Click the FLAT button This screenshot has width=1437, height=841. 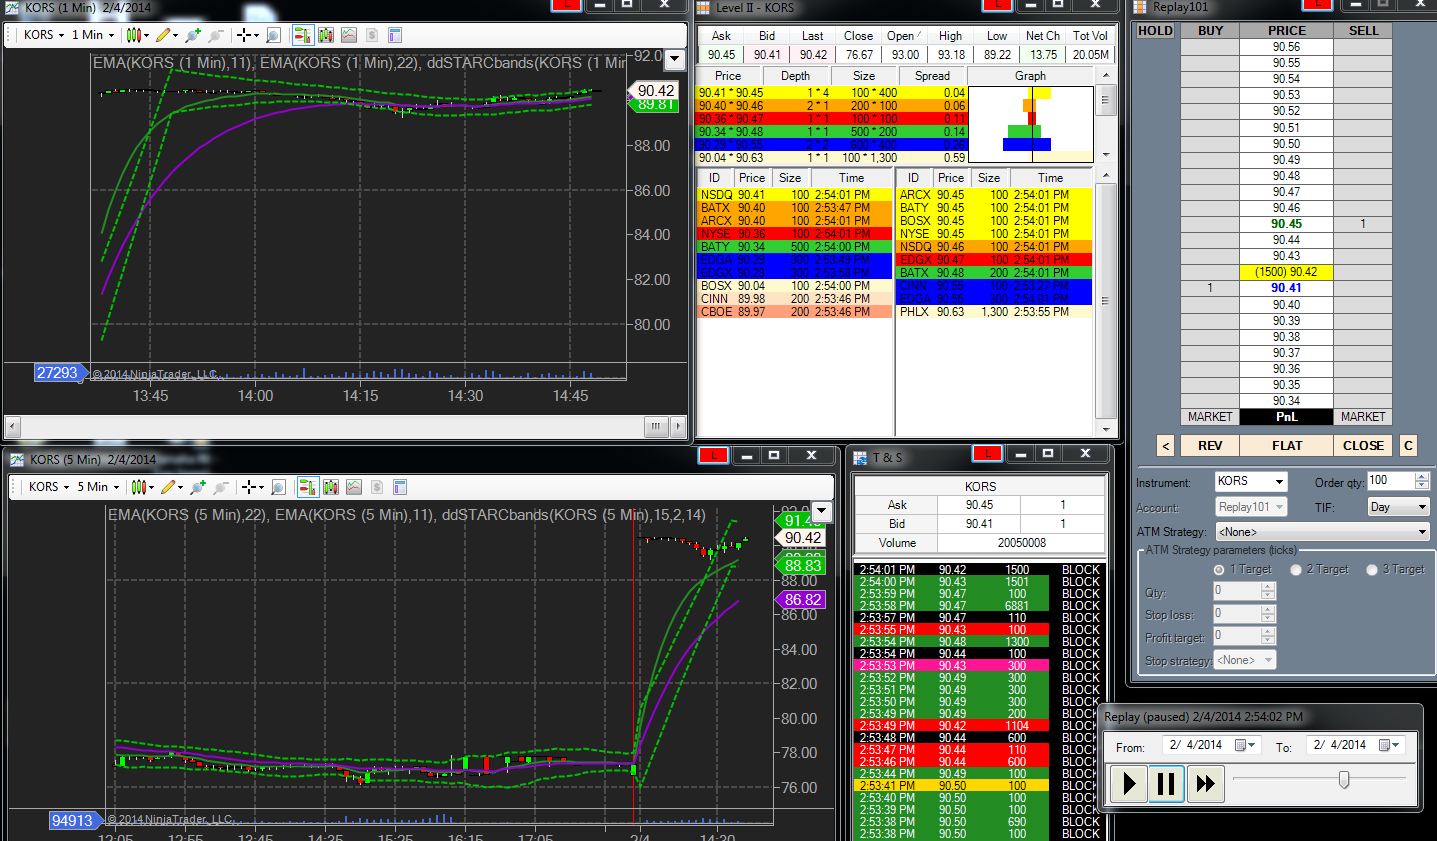(x=1286, y=446)
